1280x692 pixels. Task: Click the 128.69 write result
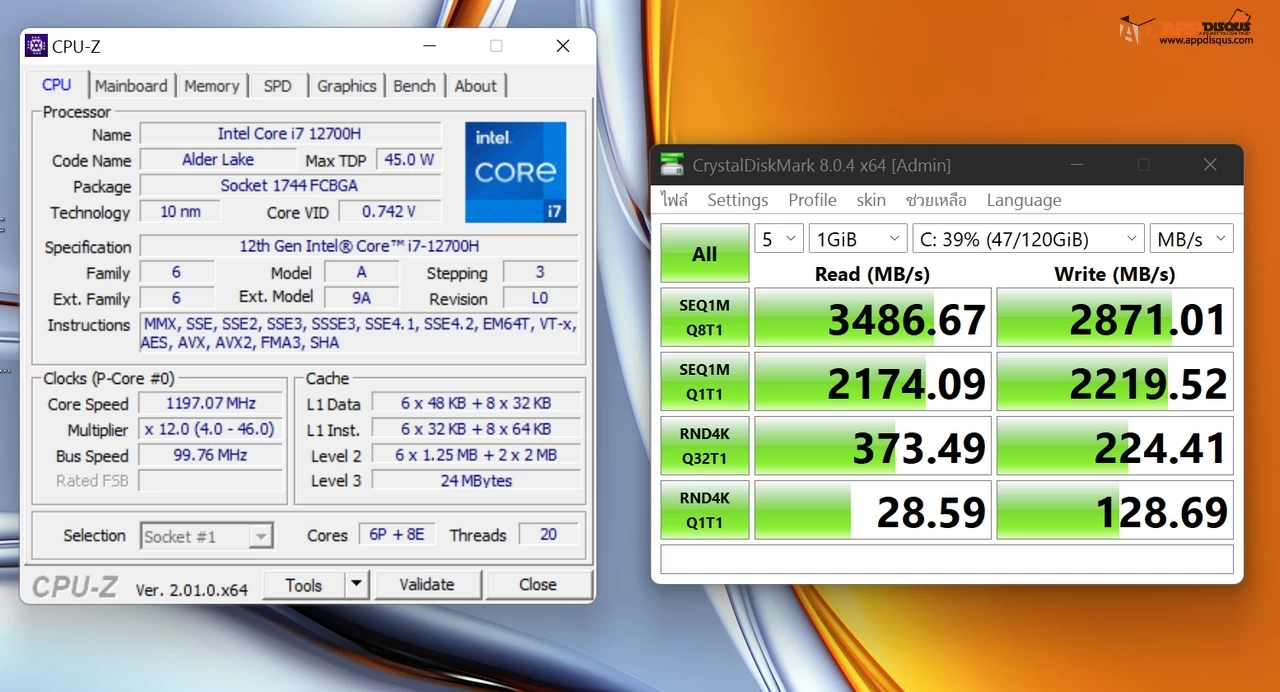click(1115, 509)
